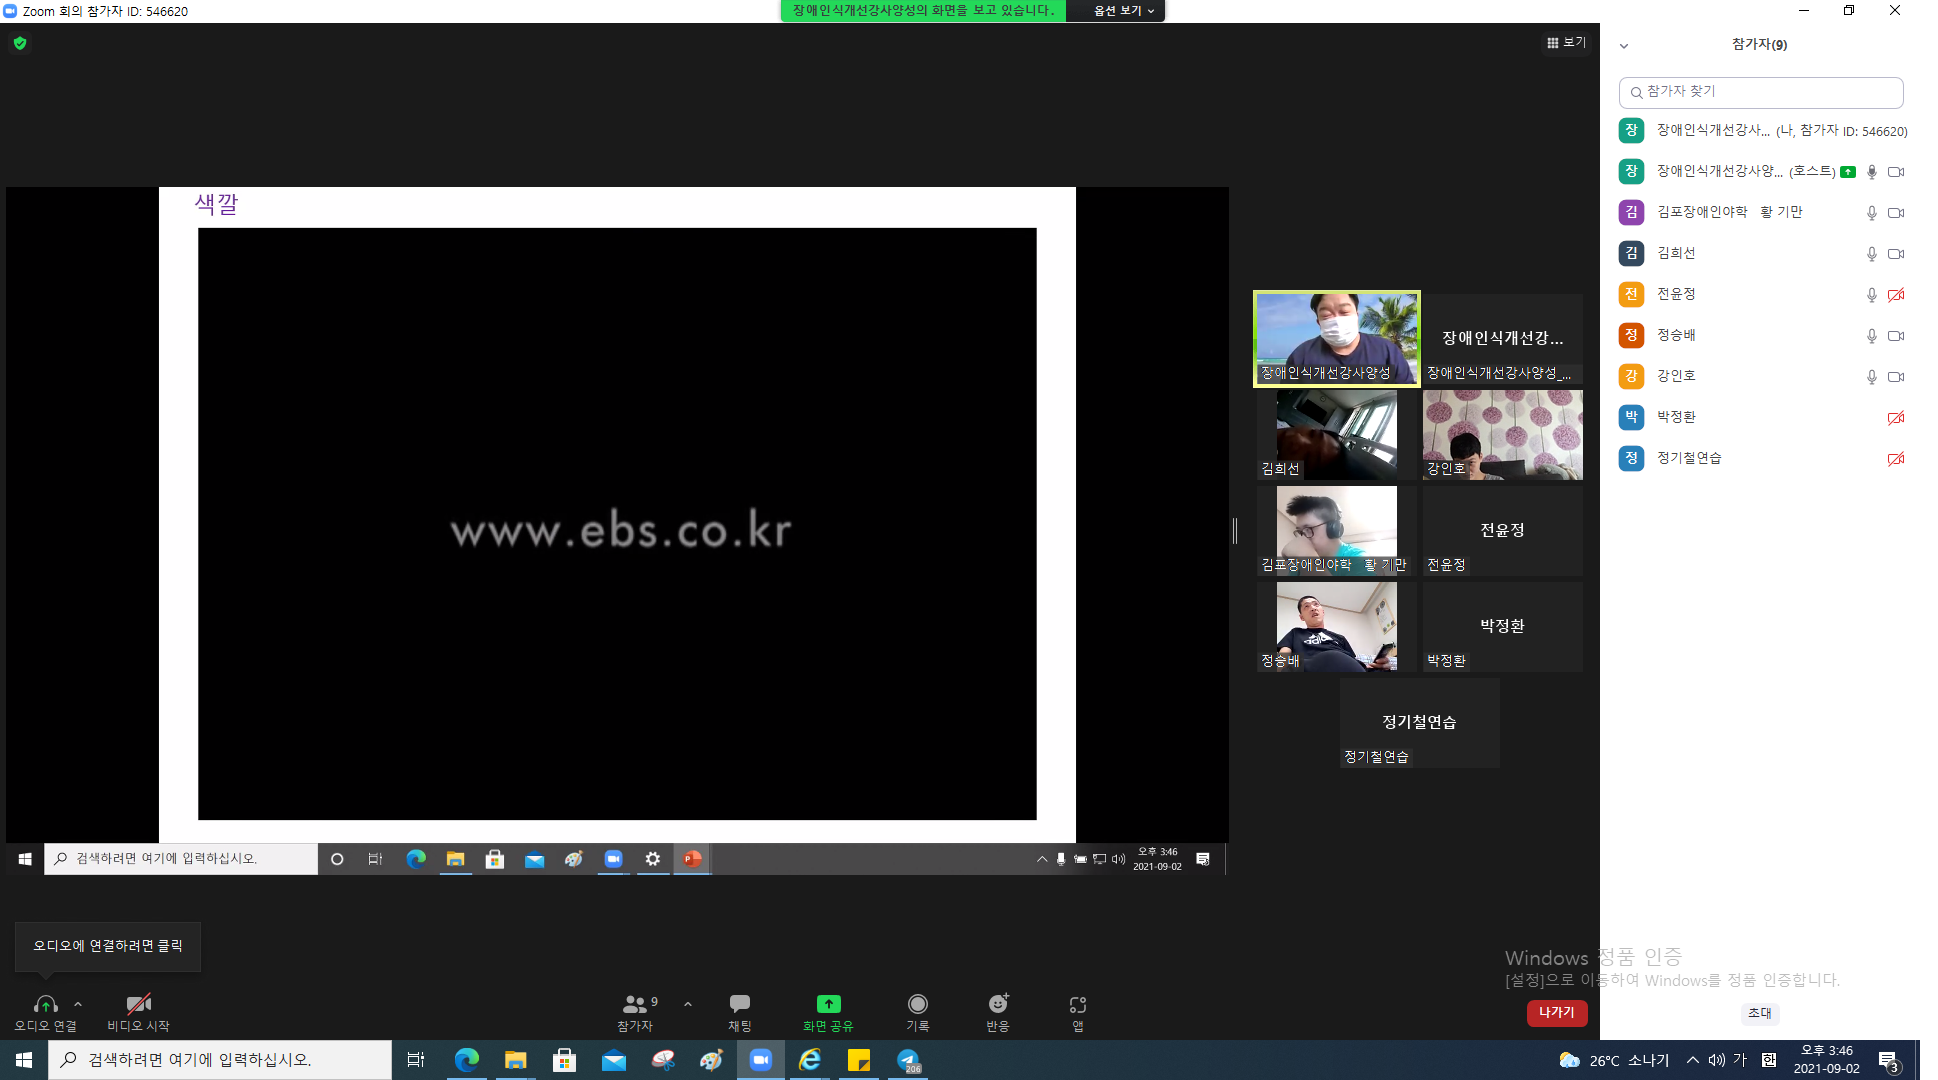This screenshot has height=1080, width=1938.
Task: Show hidden tray icons chevron
Action: click(x=1692, y=1060)
